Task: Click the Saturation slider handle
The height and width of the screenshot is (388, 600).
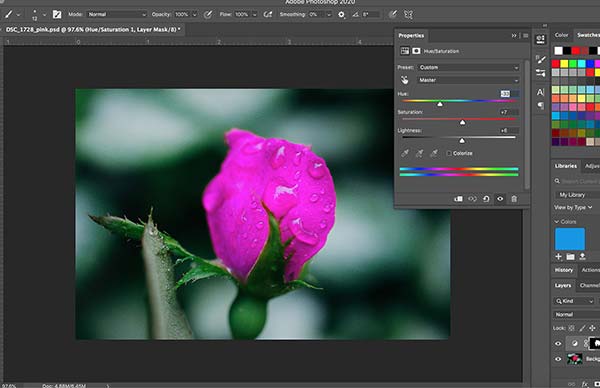Action: click(462, 122)
